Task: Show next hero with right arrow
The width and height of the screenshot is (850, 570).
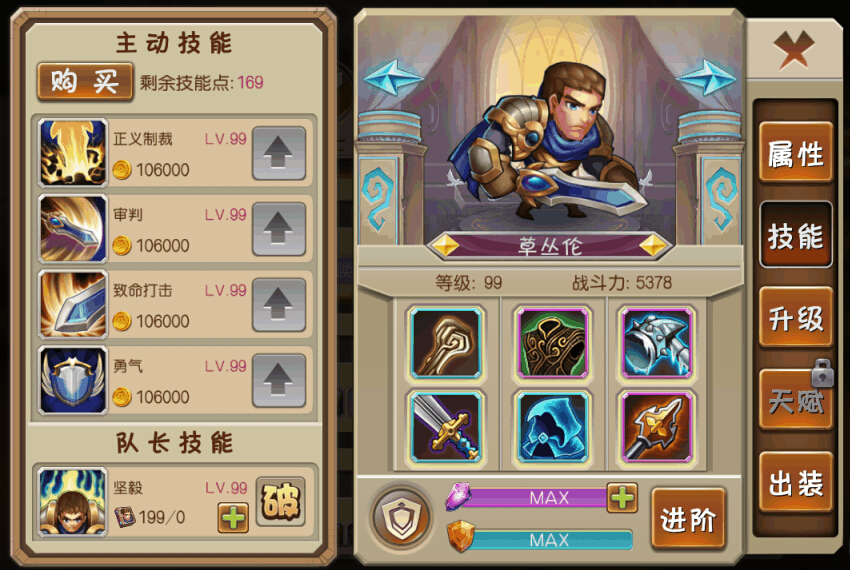Action: (x=706, y=78)
